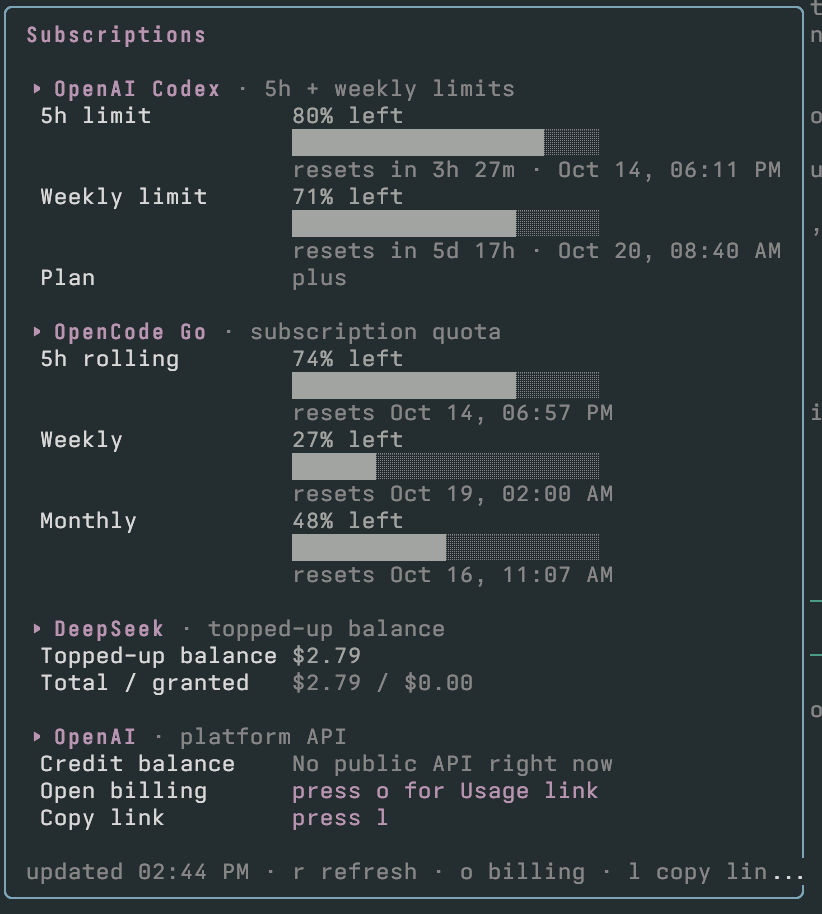Click 'o billing' in the footer
The height and width of the screenshot is (914, 822).
pos(522,872)
